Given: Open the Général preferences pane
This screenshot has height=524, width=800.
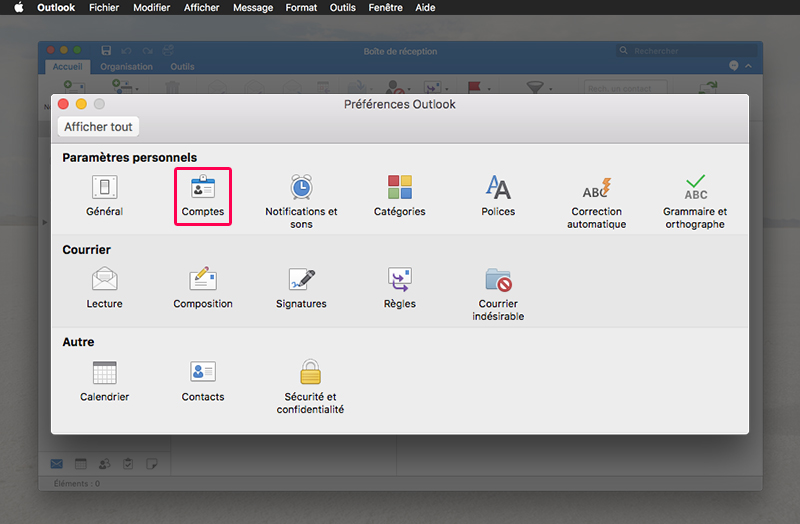Looking at the screenshot, I should coord(105,196).
